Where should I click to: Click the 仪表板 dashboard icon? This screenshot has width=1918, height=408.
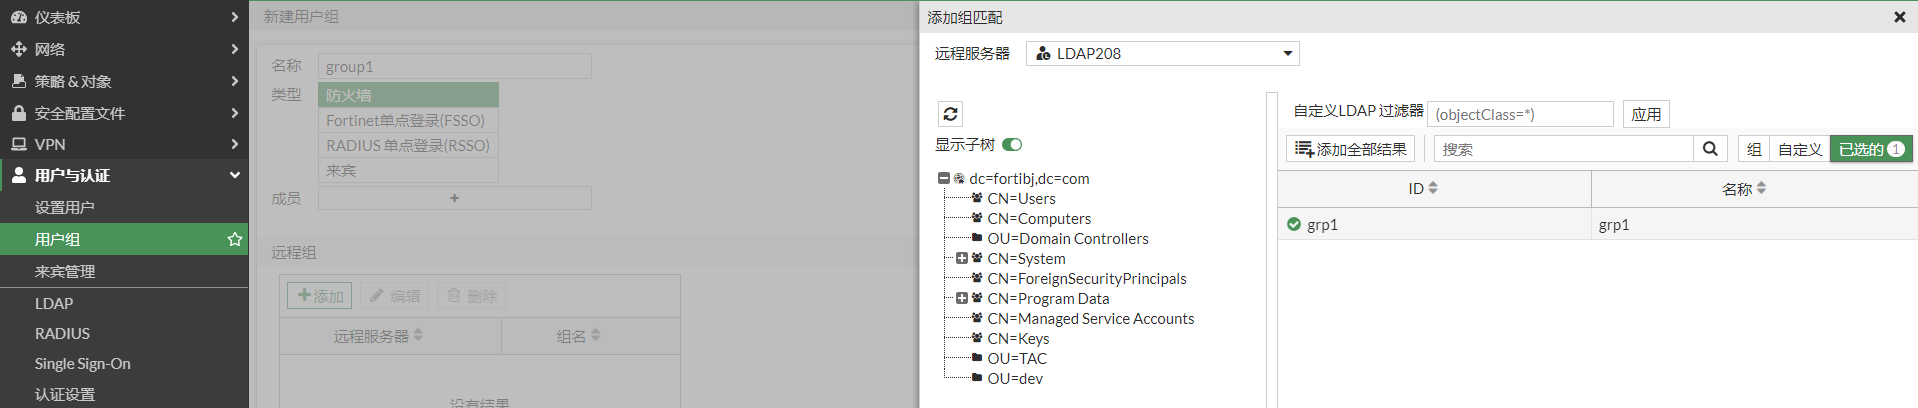(18, 17)
